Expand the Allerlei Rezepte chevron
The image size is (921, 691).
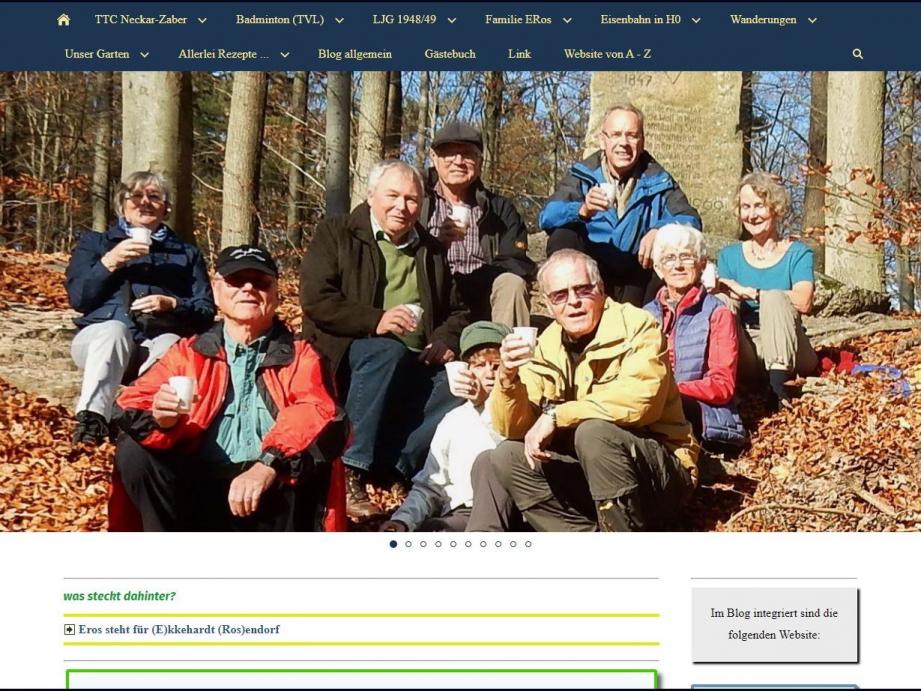pos(284,55)
